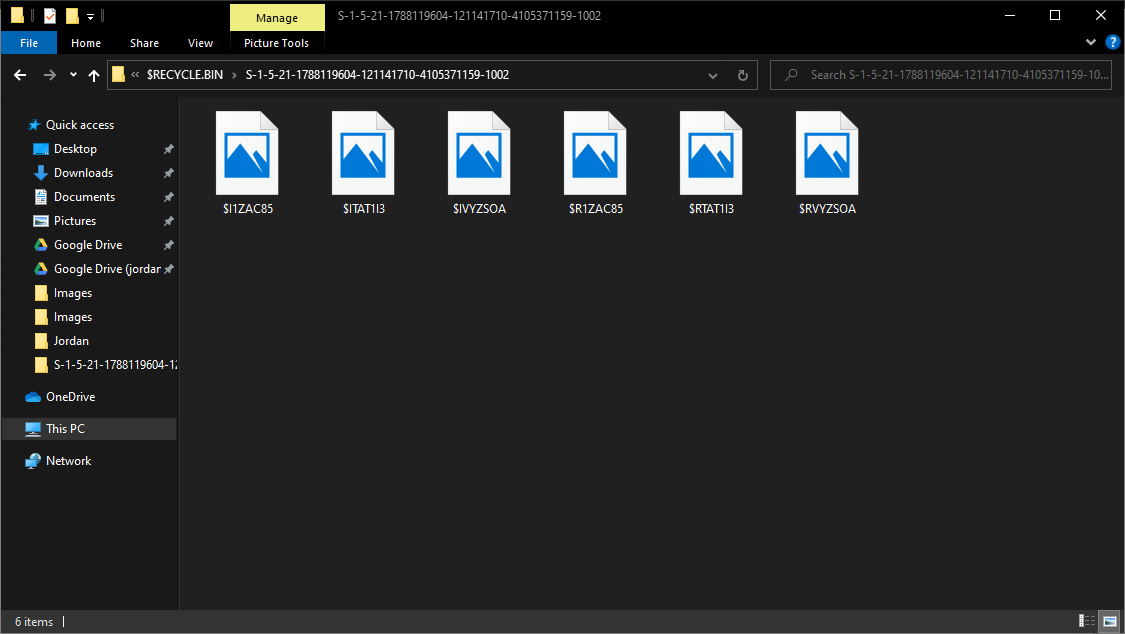Select Network in the navigation pane
This screenshot has height=634, width=1125.
[69, 460]
